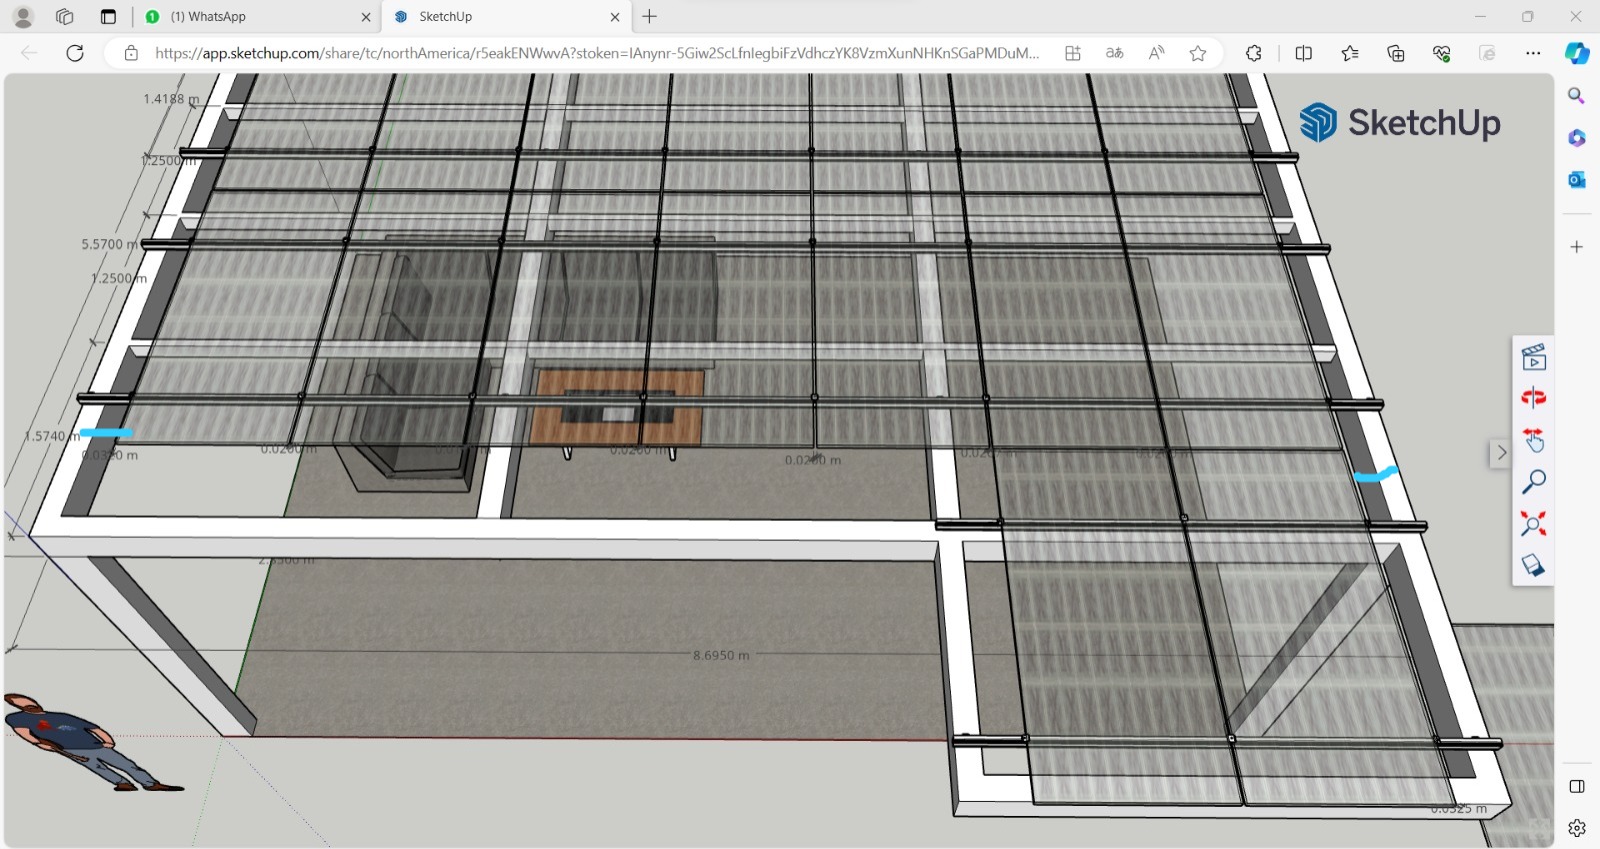1600x849 pixels.
Task: Open the Styles tool at toolbar bottom
Action: [x=1533, y=566]
